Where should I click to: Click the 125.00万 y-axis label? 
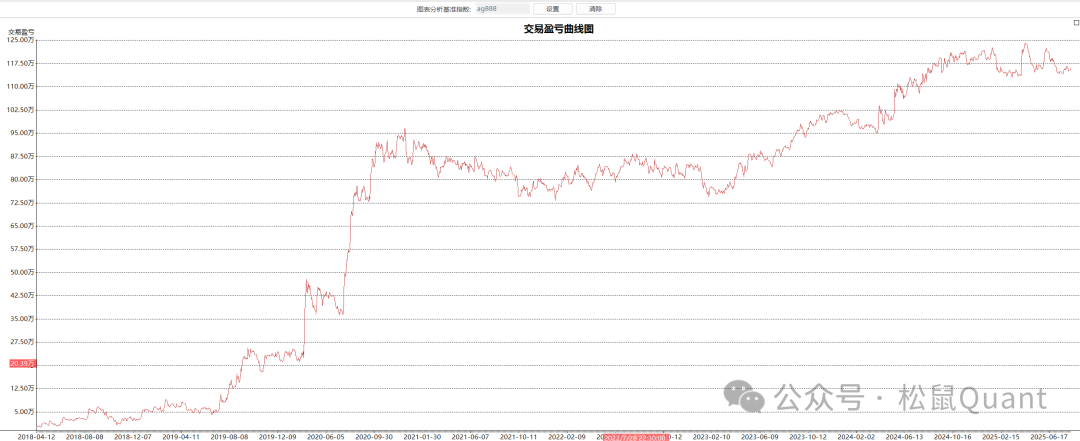tap(22, 40)
